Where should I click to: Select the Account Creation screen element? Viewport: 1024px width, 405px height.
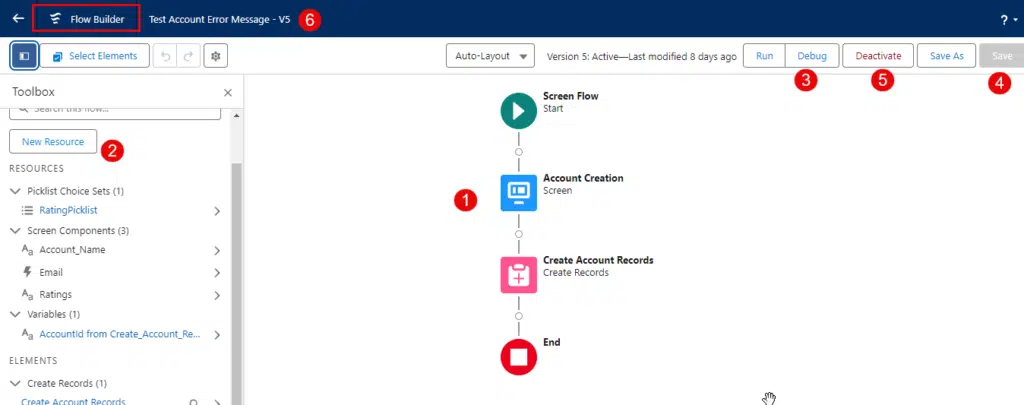click(x=519, y=192)
